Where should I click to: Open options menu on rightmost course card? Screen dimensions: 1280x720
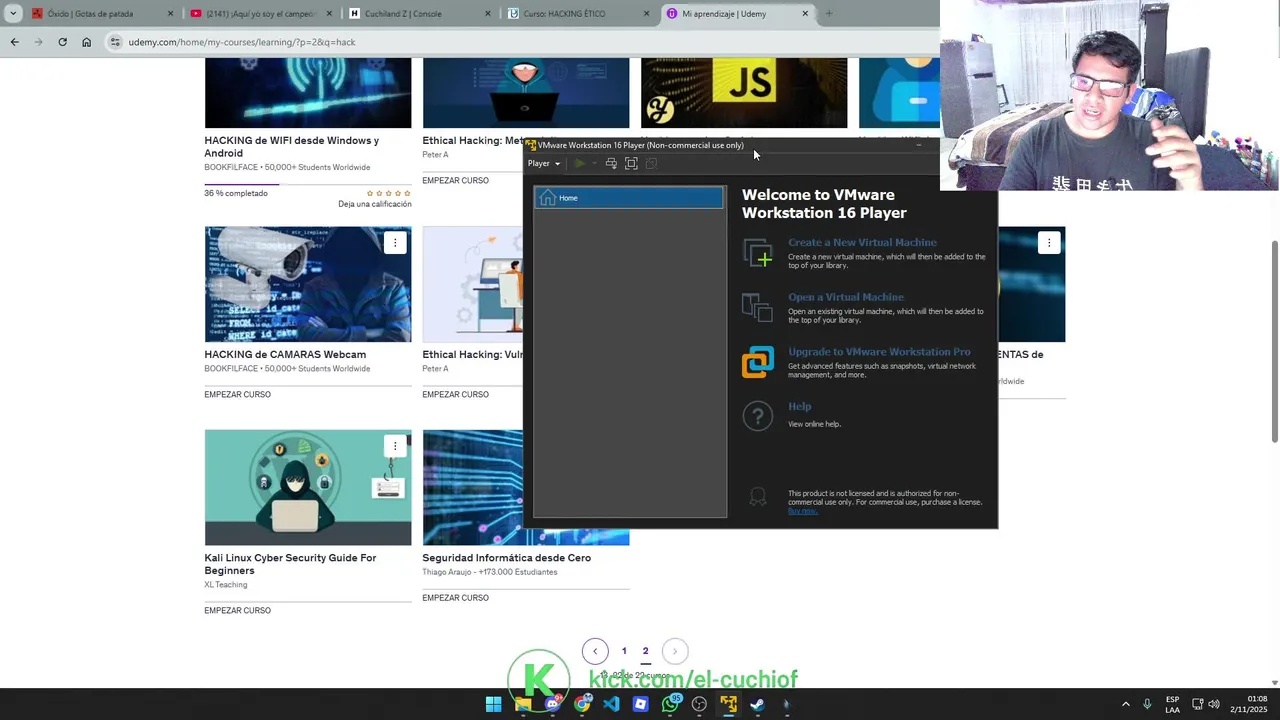1049,243
